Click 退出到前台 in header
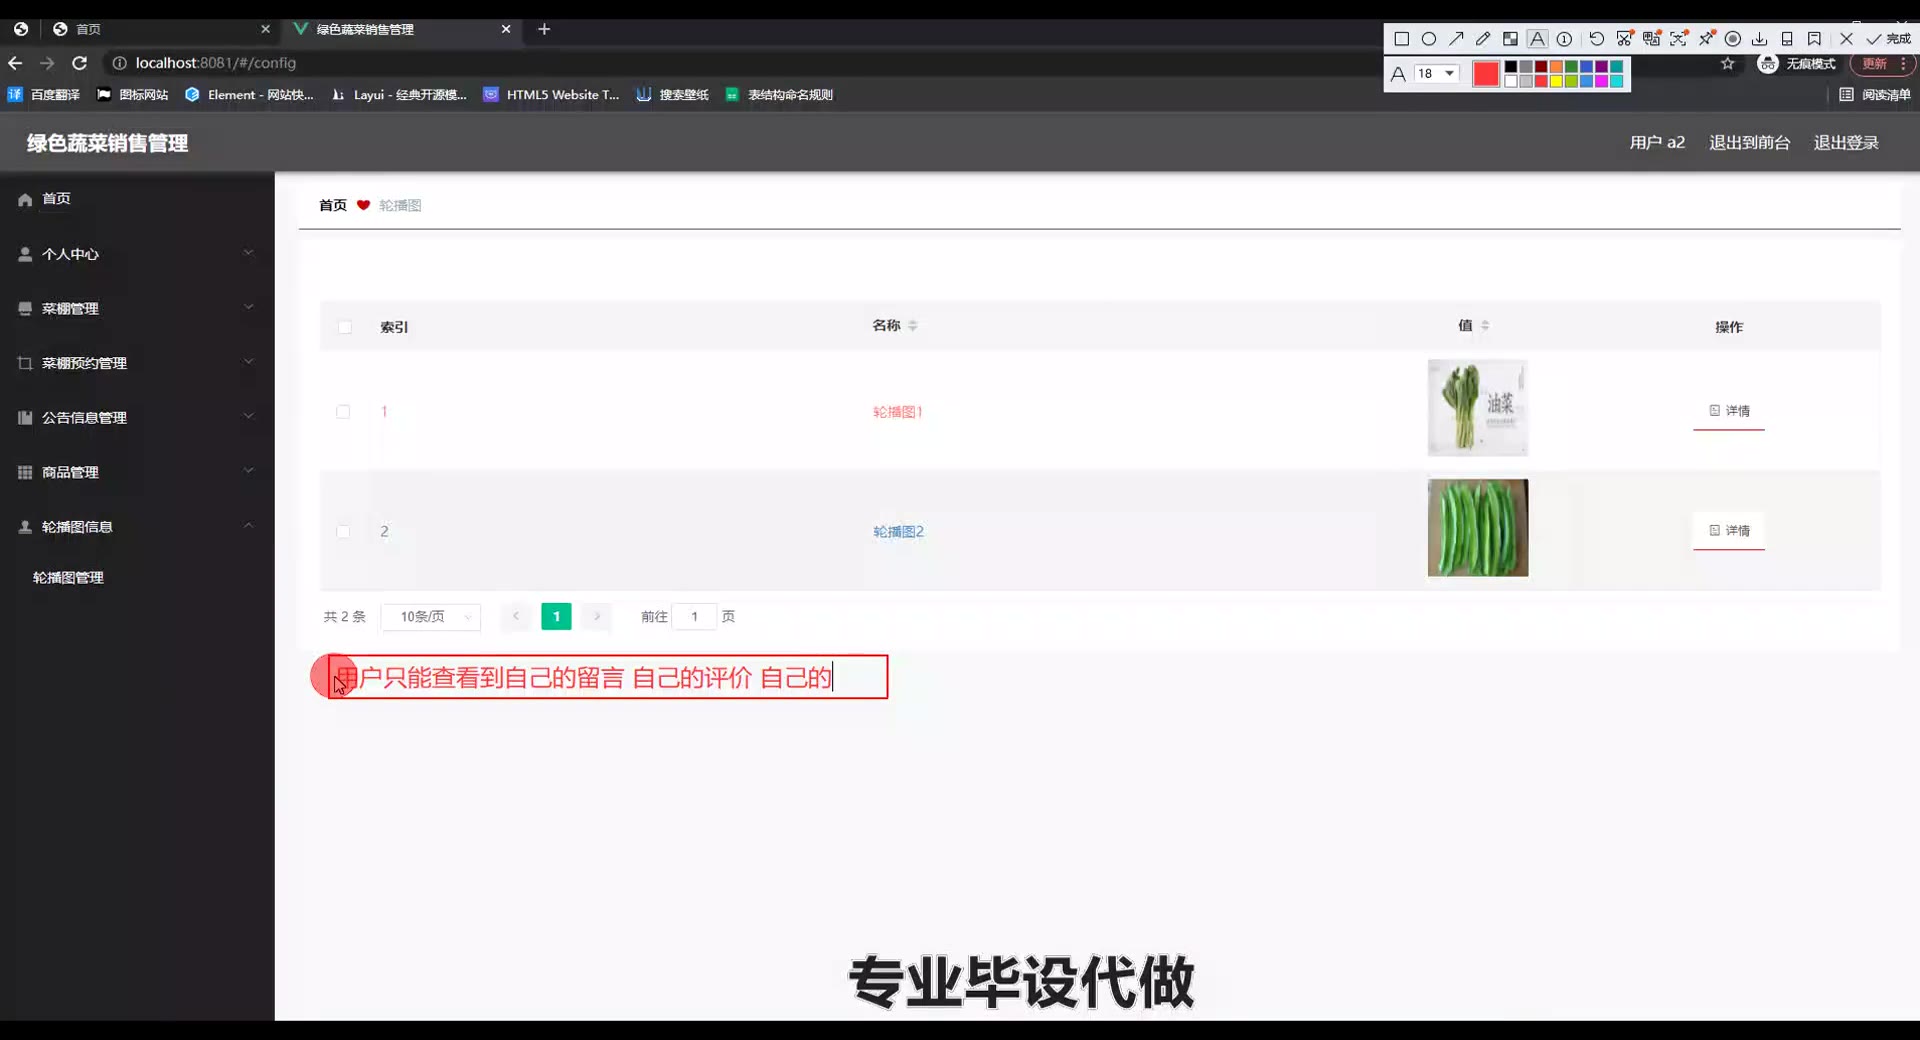 coord(1750,142)
